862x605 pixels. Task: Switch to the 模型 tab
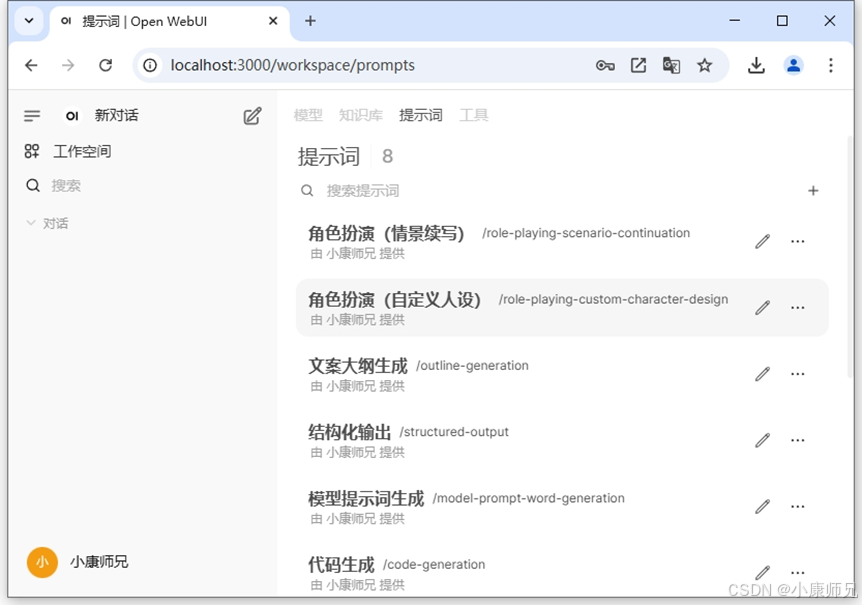point(307,115)
